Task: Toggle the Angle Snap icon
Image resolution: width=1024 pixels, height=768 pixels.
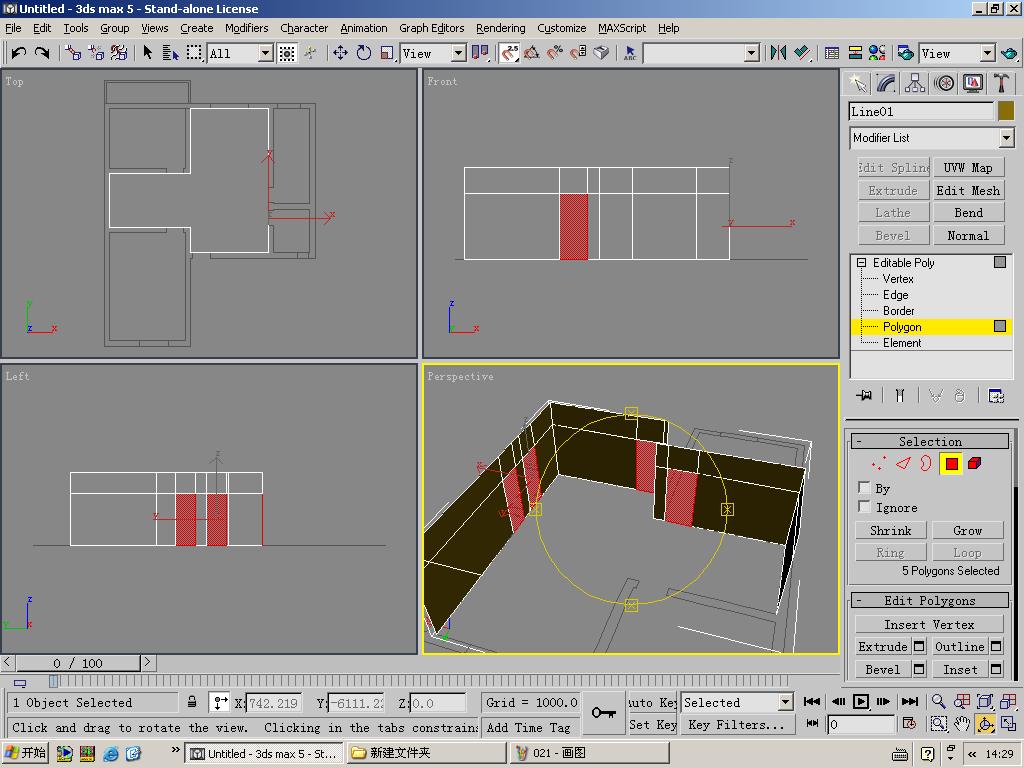Action: click(532, 53)
